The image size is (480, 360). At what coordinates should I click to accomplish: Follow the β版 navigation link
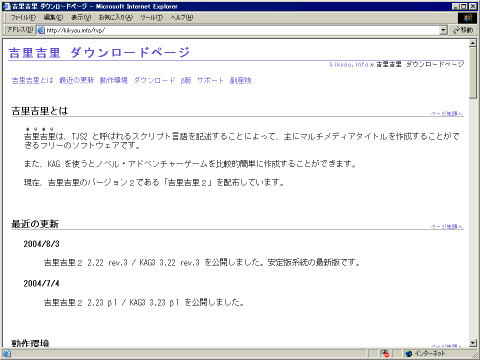[x=186, y=80]
